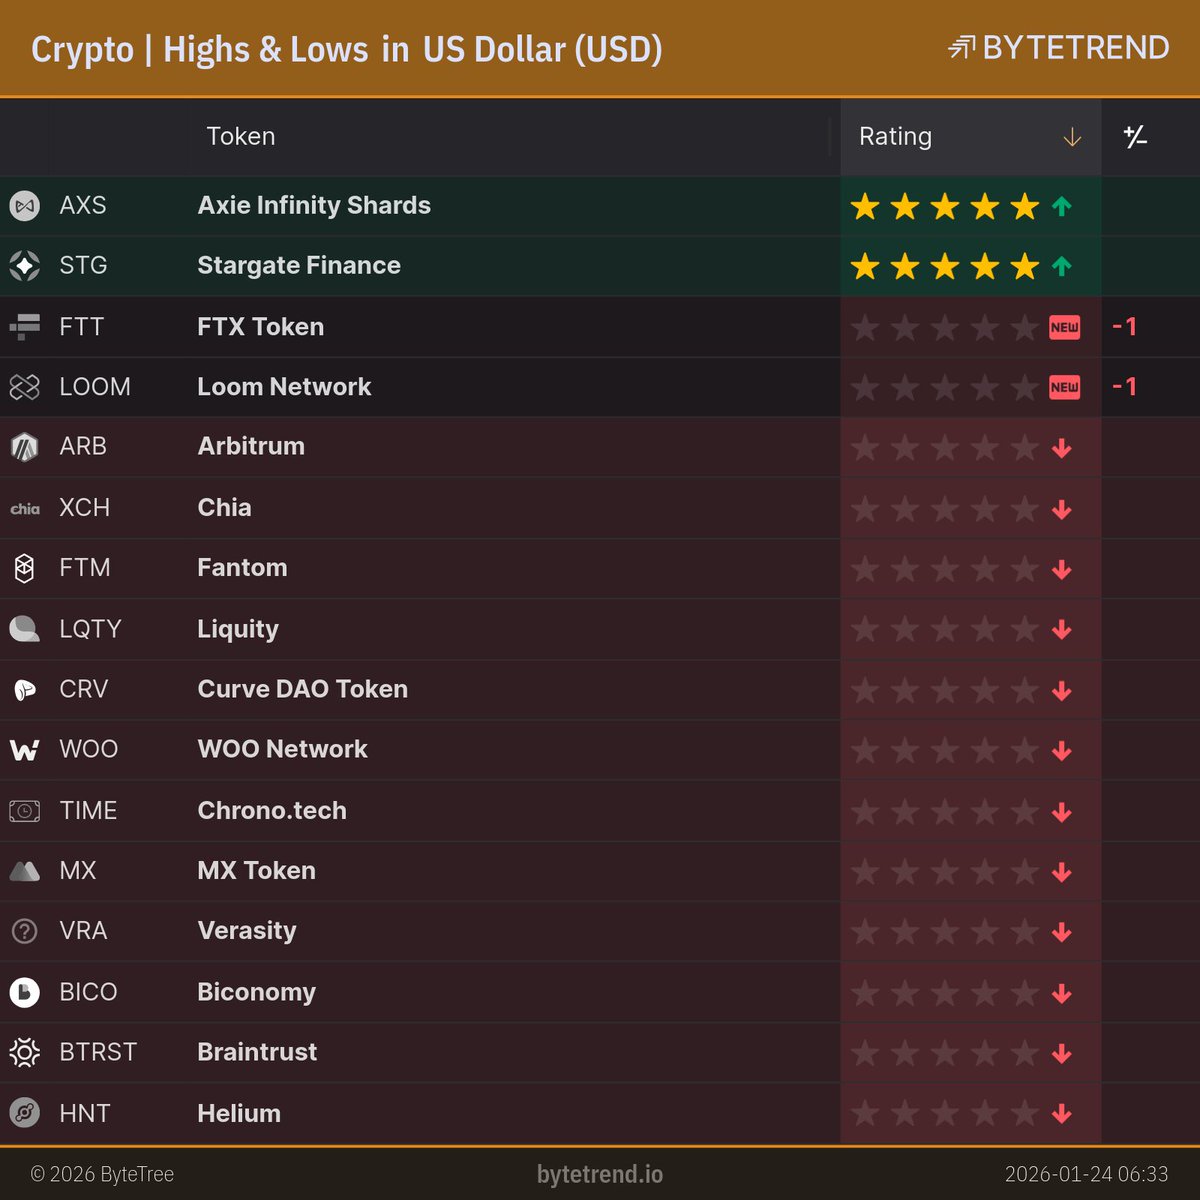1200x1200 pixels.
Task: Click the Biconomy logo icon
Action: [x=25, y=992]
